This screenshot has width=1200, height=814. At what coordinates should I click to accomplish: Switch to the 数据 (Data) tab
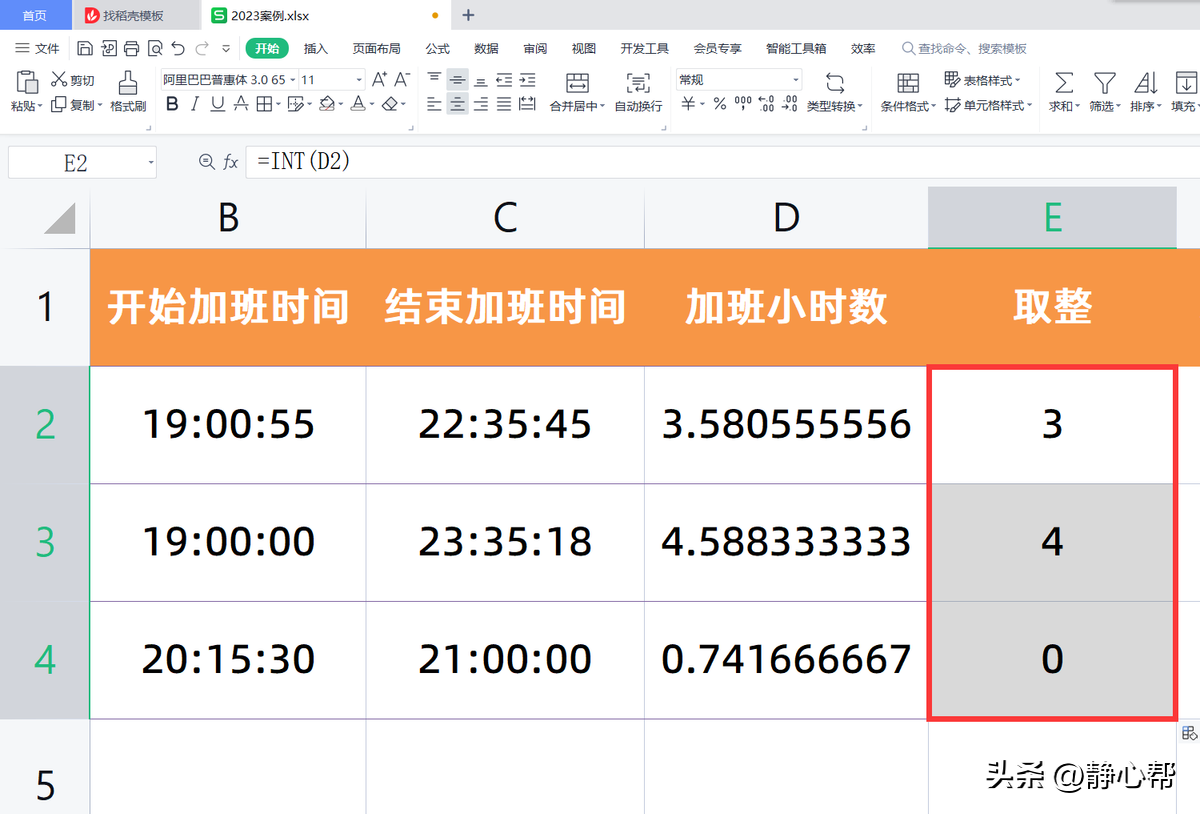486,48
